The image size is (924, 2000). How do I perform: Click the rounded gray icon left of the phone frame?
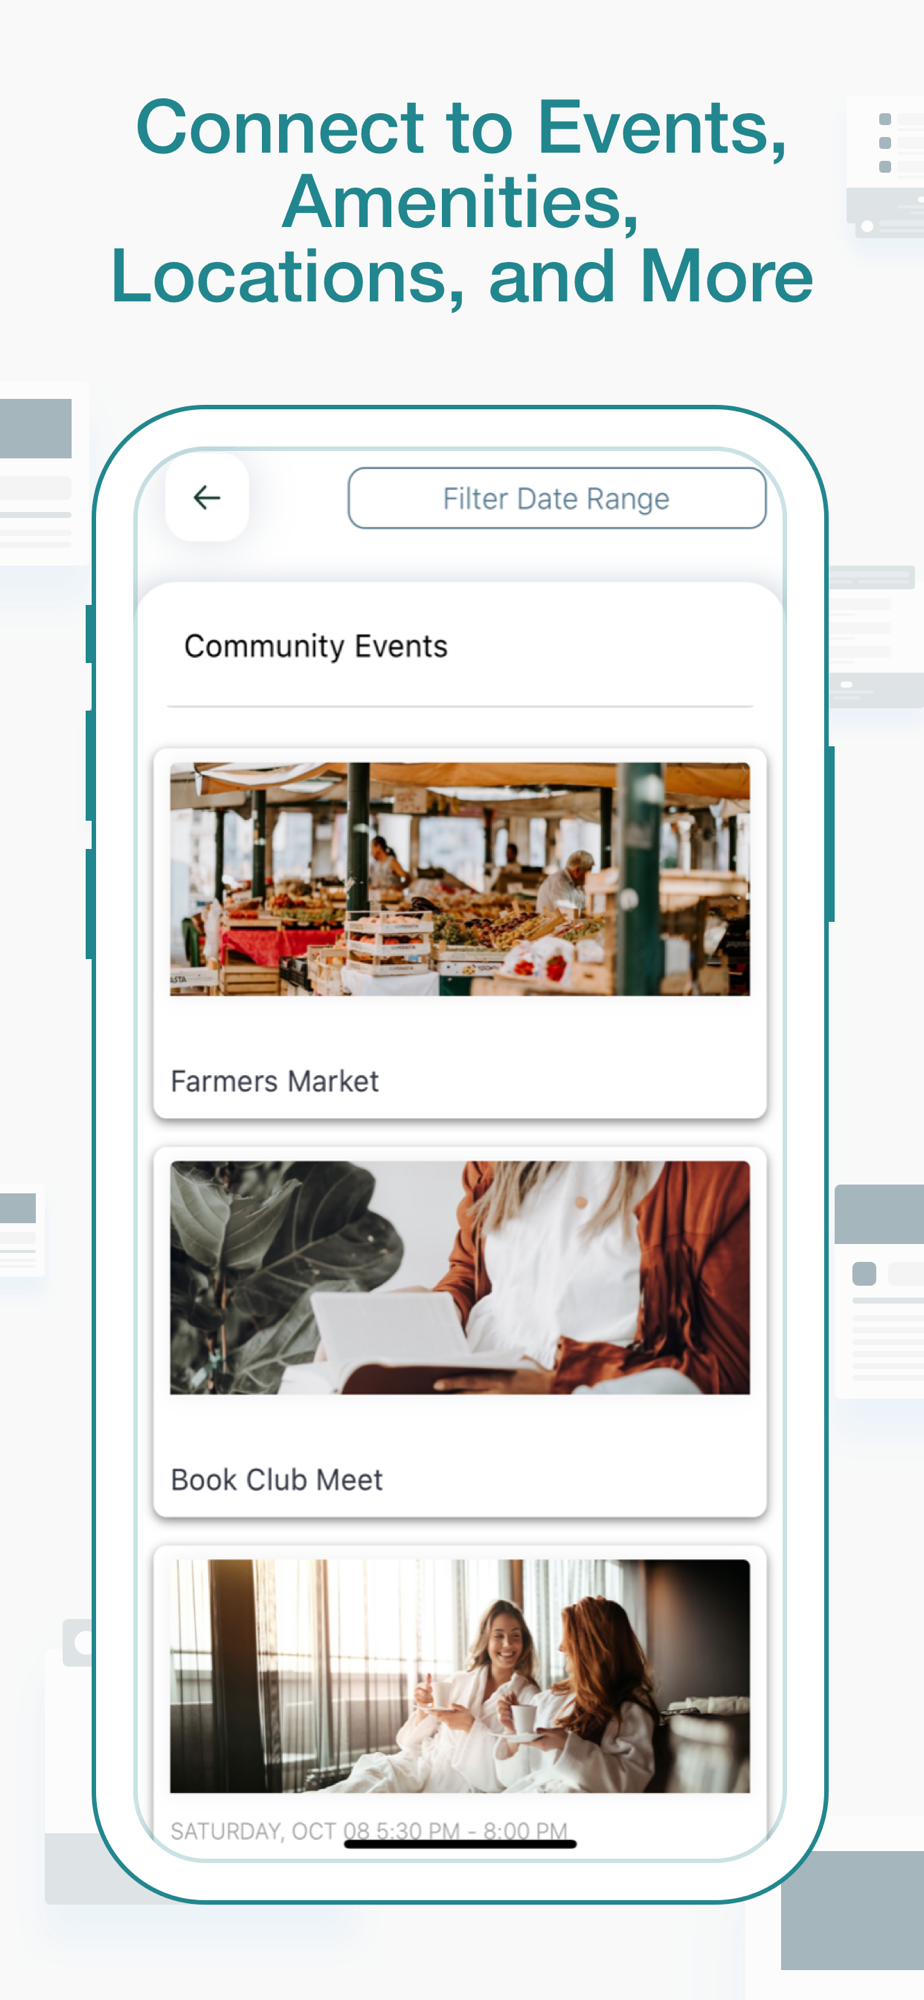coord(77,1642)
